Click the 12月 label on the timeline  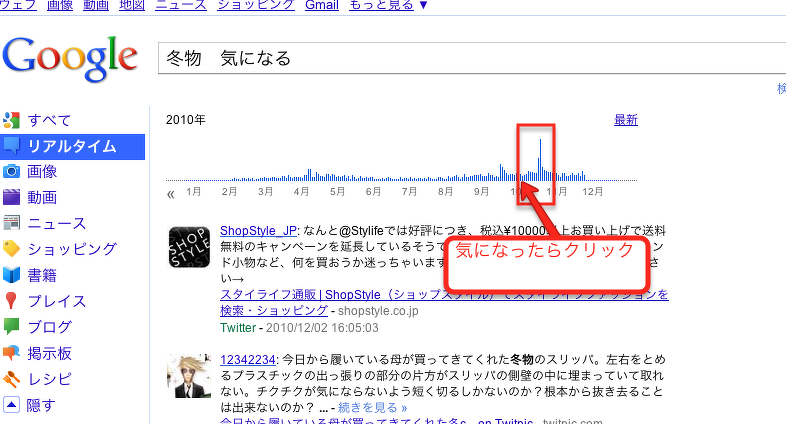point(593,191)
